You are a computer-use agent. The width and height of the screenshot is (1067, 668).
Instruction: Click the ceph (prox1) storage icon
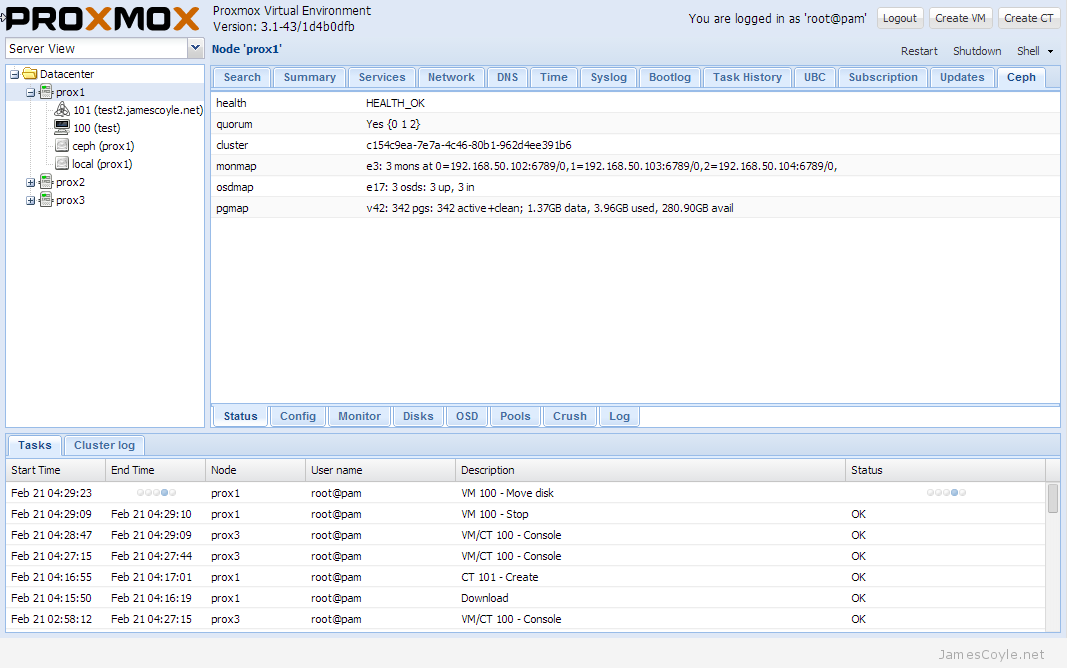(62, 146)
